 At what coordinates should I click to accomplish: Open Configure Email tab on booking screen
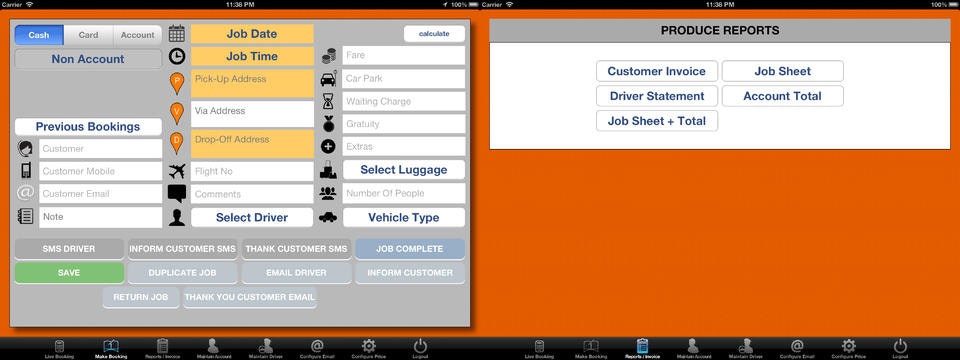[x=317, y=349]
